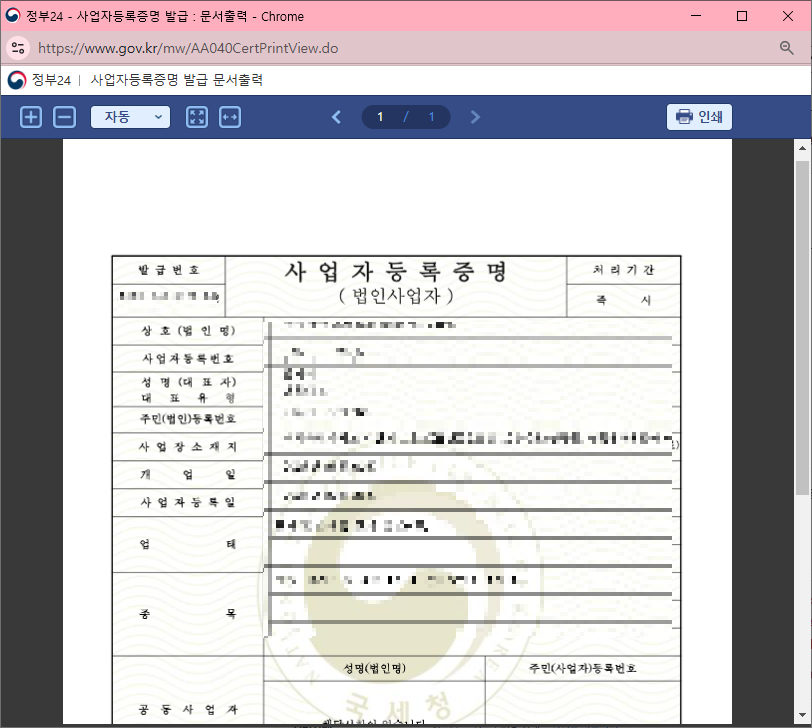812x728 pixels.
Task: Click the scrollbar up arrow
Action: 802,148
